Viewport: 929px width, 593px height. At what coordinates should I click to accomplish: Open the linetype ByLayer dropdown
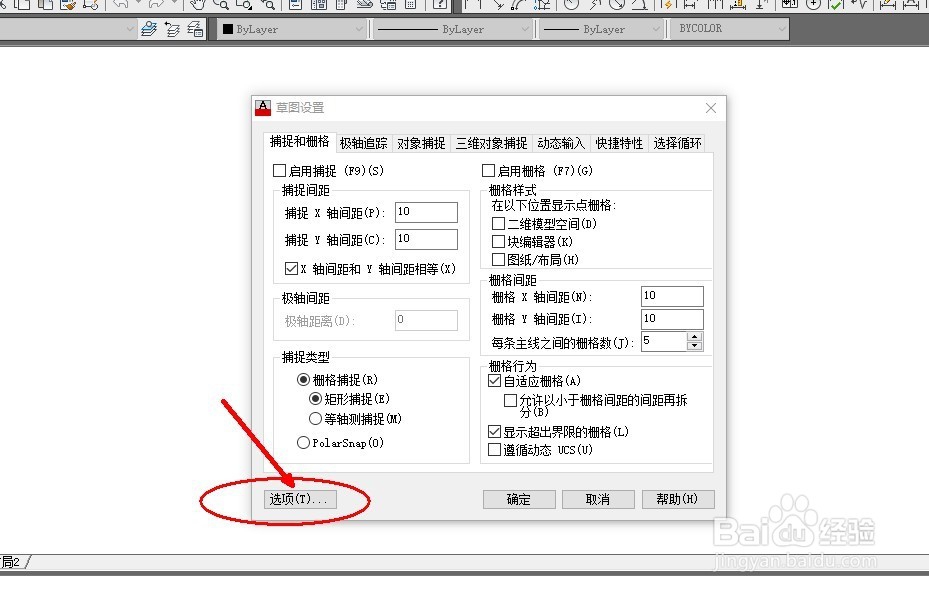pos(527,29)
